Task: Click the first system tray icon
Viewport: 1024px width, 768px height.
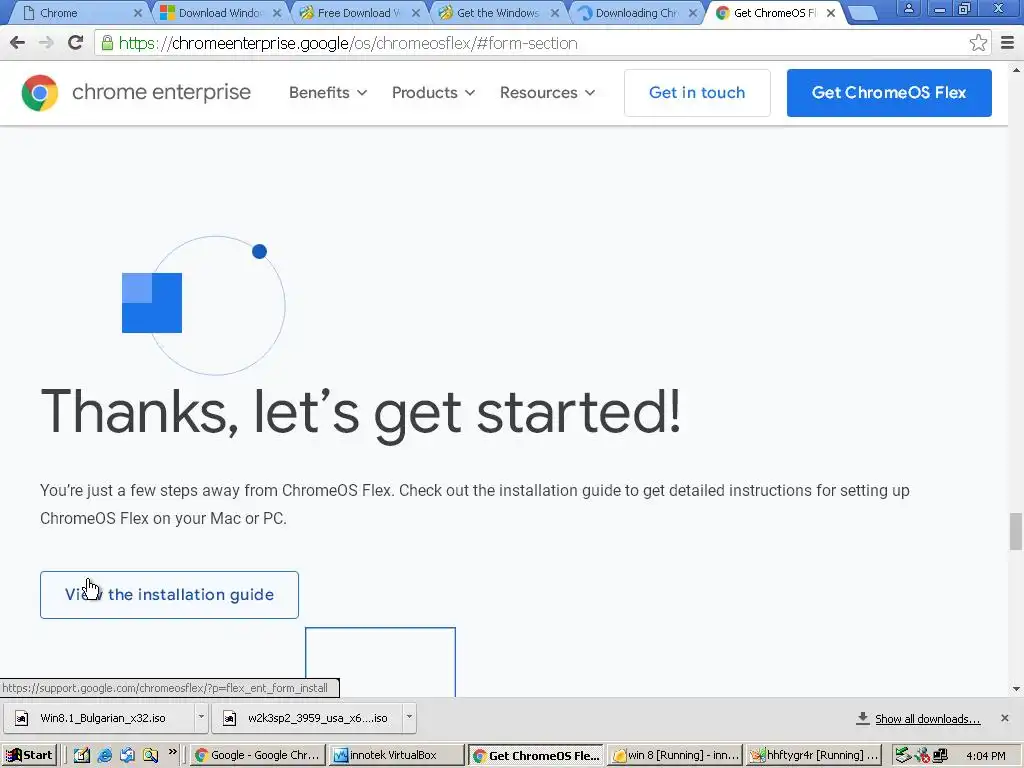Action: [903, 756]
